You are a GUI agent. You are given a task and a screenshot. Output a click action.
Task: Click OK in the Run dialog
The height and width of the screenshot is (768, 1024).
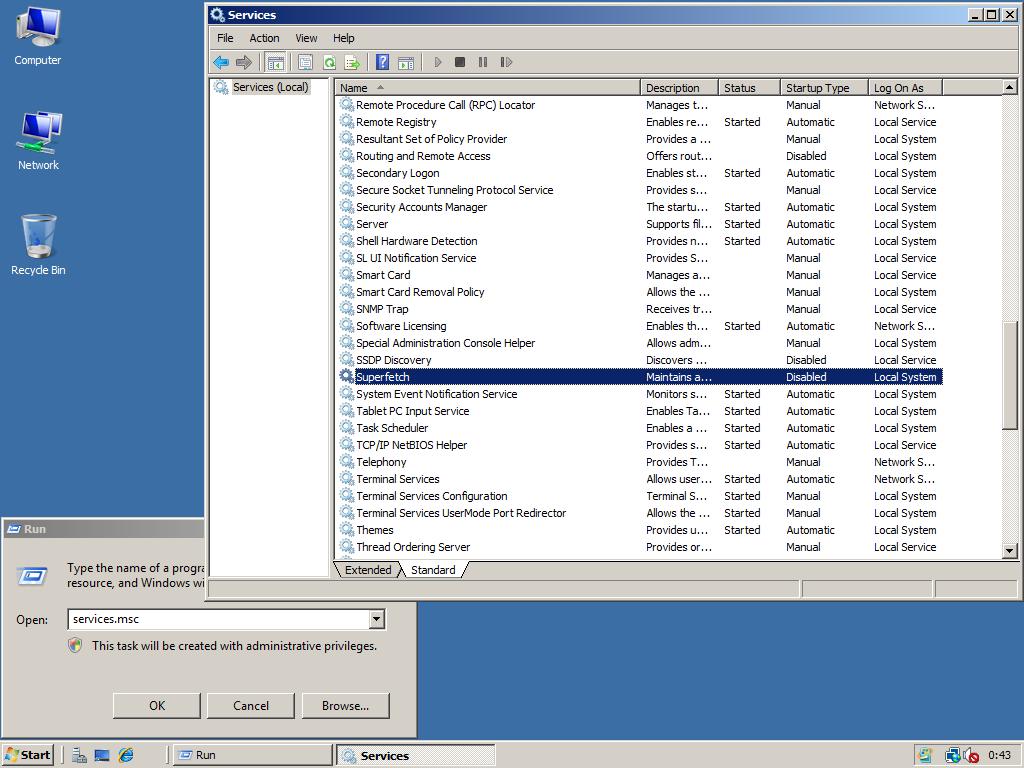[x=157, y=705]
